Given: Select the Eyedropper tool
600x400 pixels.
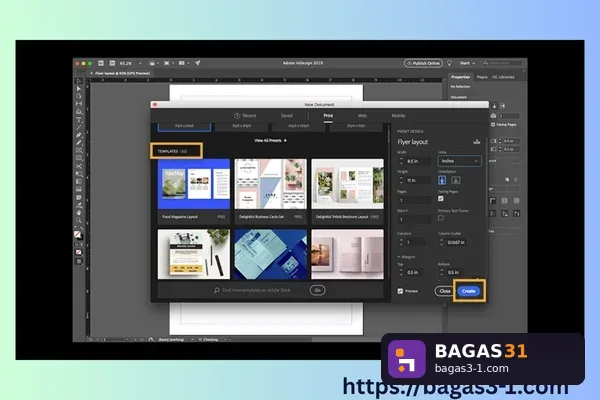Looking at the screenshot, I should [79, 205].
